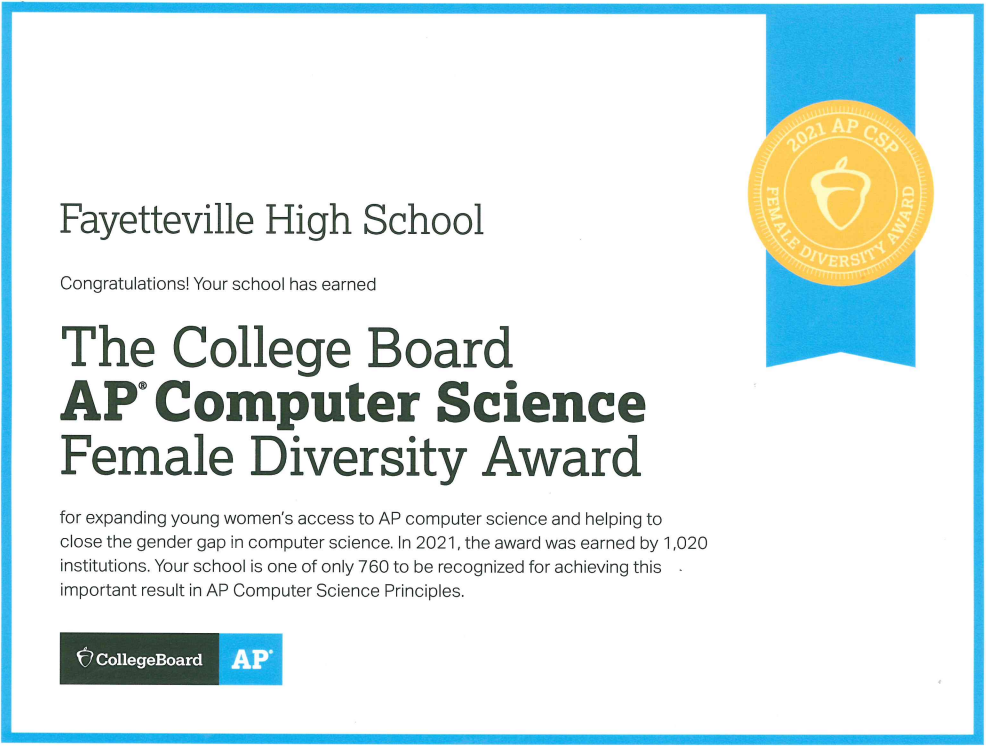The width and height of the screenshot is (986, 746).
Task: Click the CollegeBoard acorn logo icon
Action: 84,657
